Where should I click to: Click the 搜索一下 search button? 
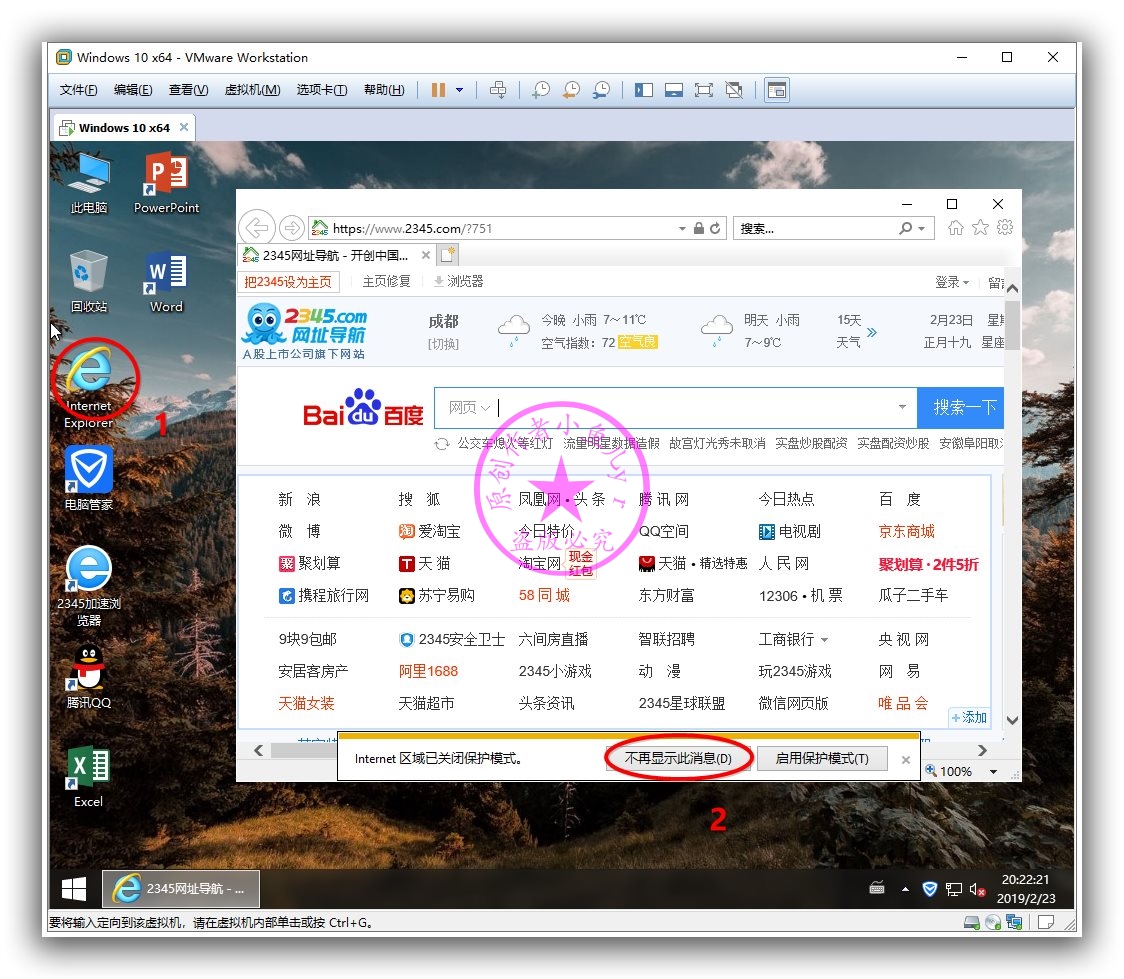coord(961,408)
